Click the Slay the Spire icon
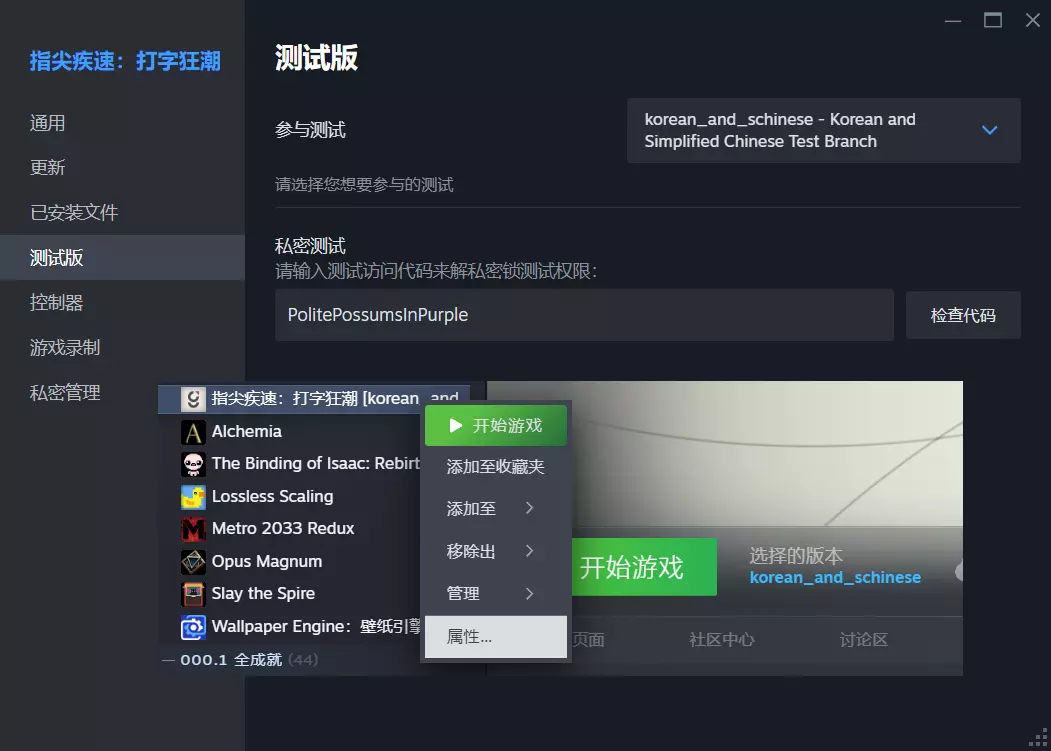The height and width of the screenshot is (751, 1051). 193,594
